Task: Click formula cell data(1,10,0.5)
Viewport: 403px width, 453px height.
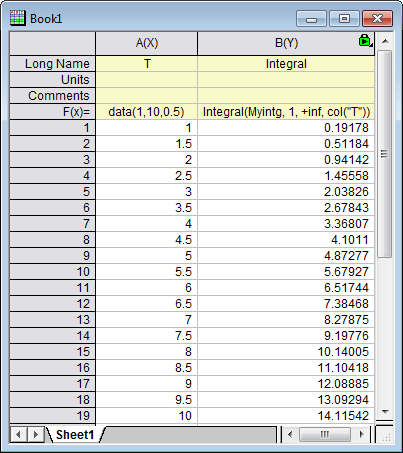Action: (x=147, y=112)
